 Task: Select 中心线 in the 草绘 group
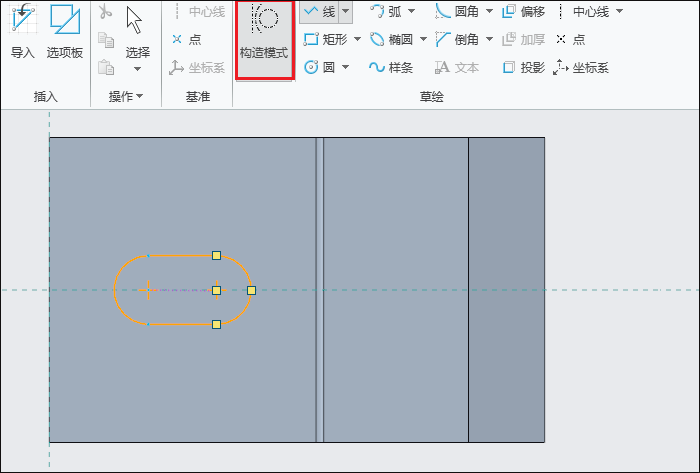(x=582, y=12)
